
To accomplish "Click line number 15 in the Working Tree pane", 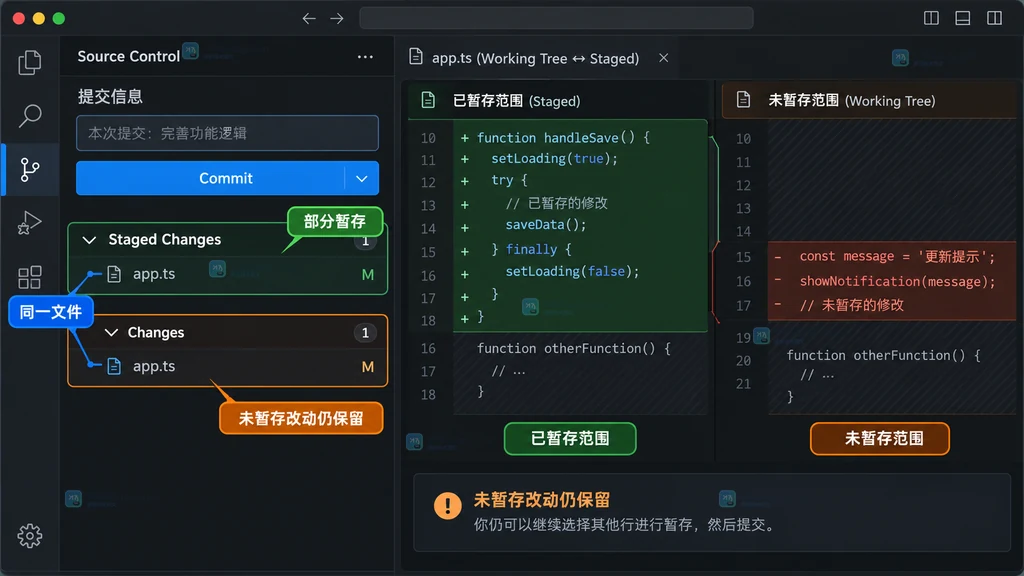I will click(743, 257).
